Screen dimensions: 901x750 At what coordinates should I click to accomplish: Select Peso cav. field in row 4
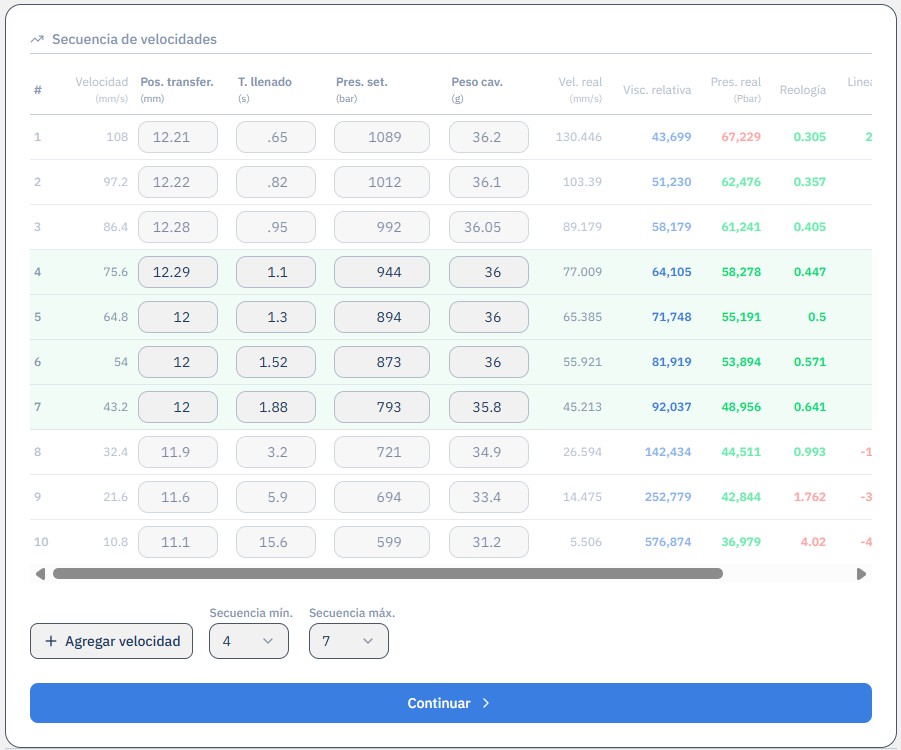pyautogui.click(x=489, y=272)
